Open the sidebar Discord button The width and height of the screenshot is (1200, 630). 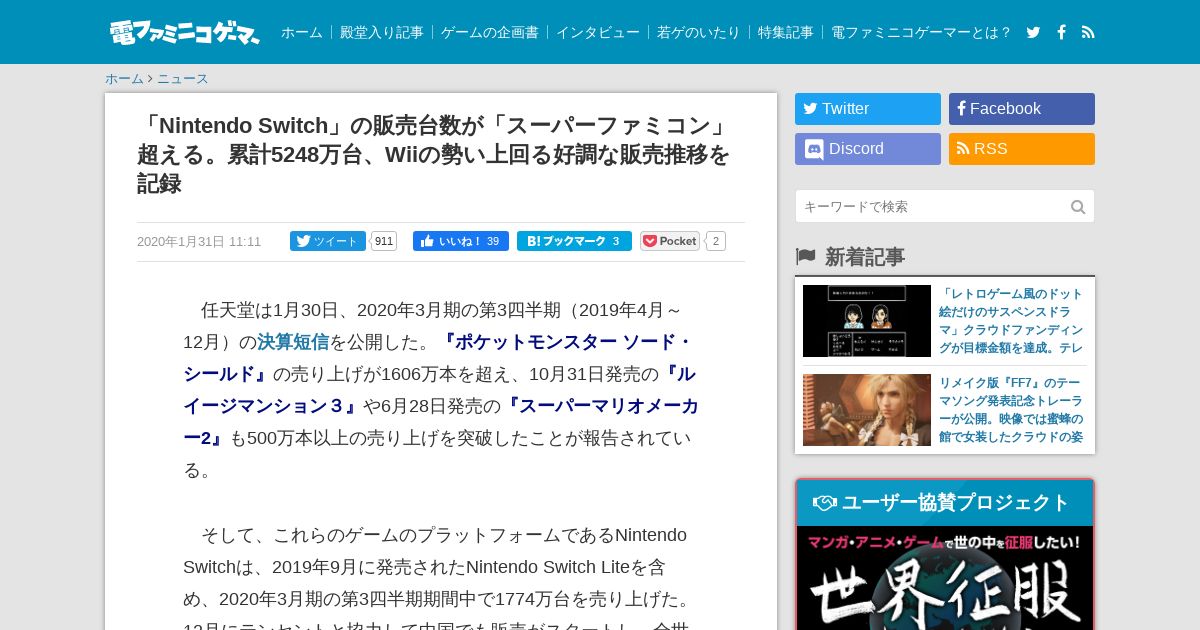[x=868, y=149]
